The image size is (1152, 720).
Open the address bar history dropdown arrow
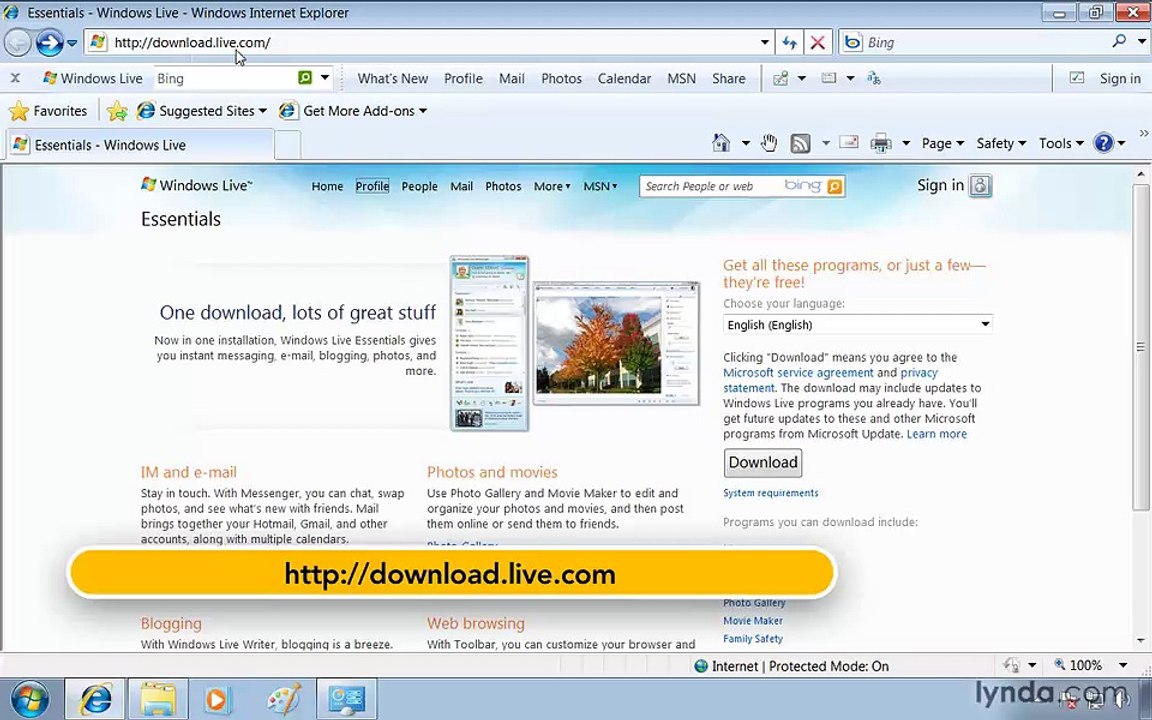pos(765,43)
